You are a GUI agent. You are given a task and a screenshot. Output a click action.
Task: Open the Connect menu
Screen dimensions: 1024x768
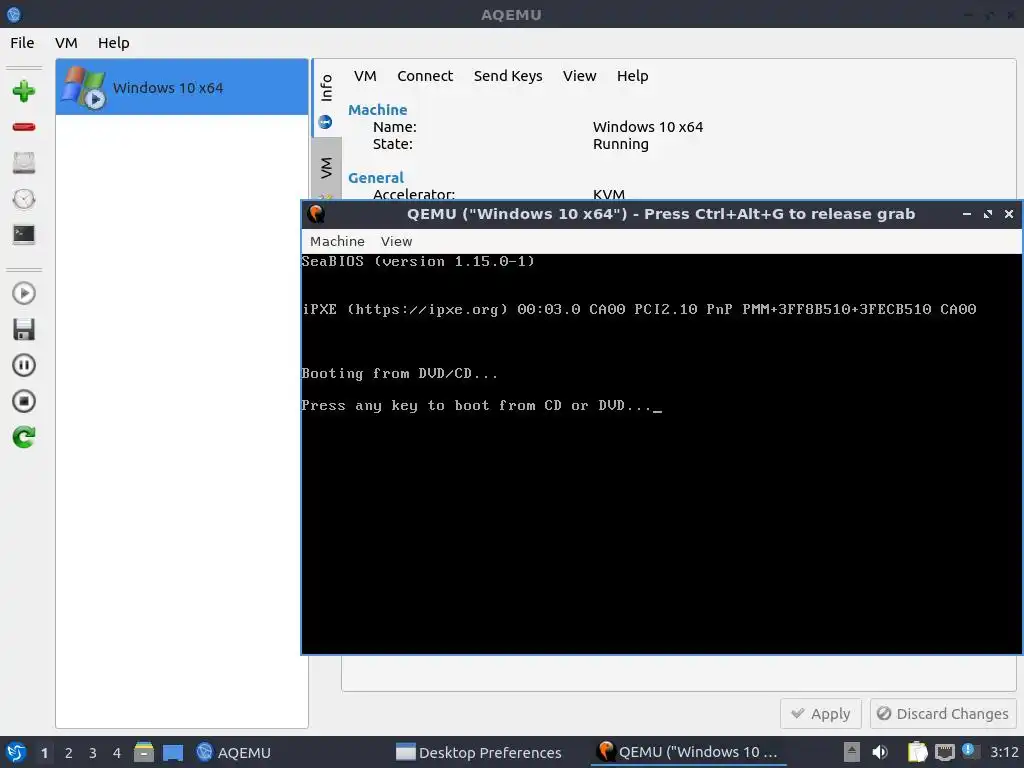(x=425, y=76)
